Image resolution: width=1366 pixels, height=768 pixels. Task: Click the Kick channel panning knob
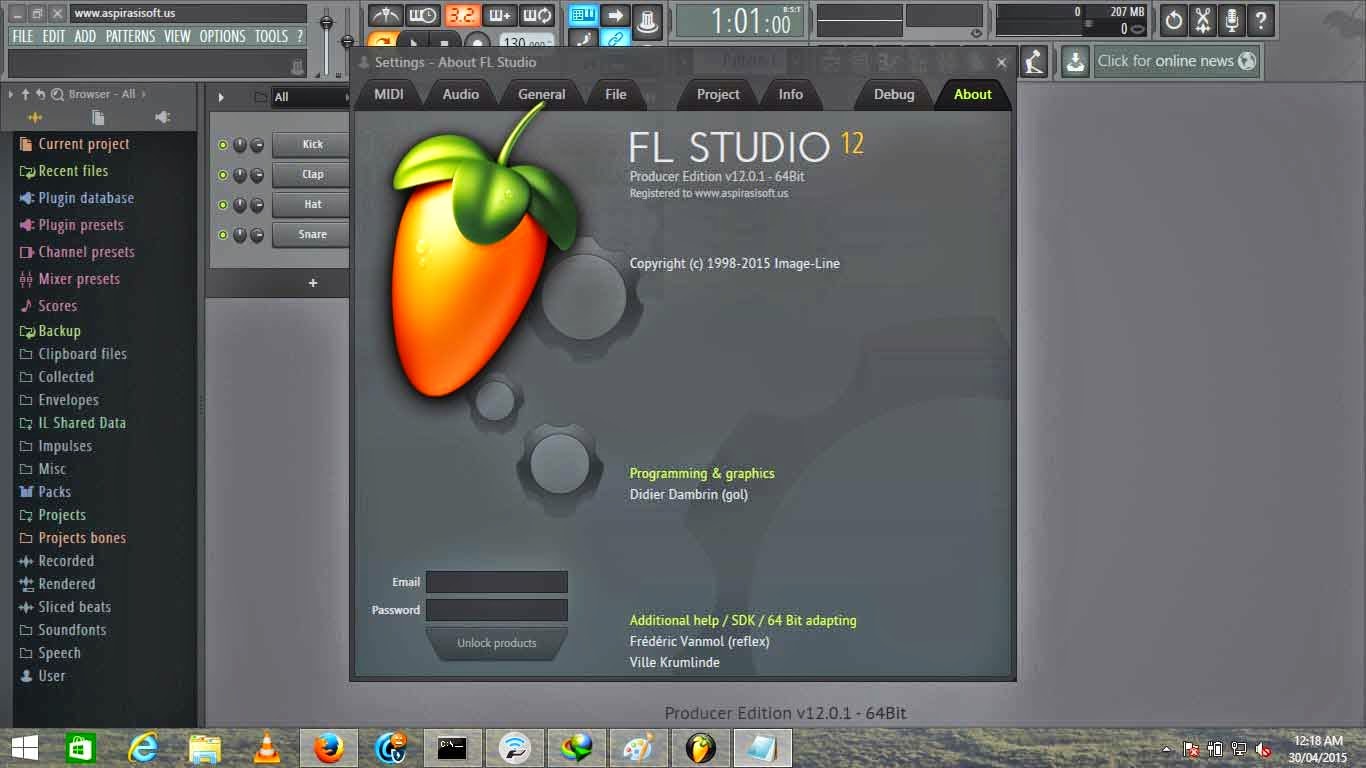[x=240, y=145]
